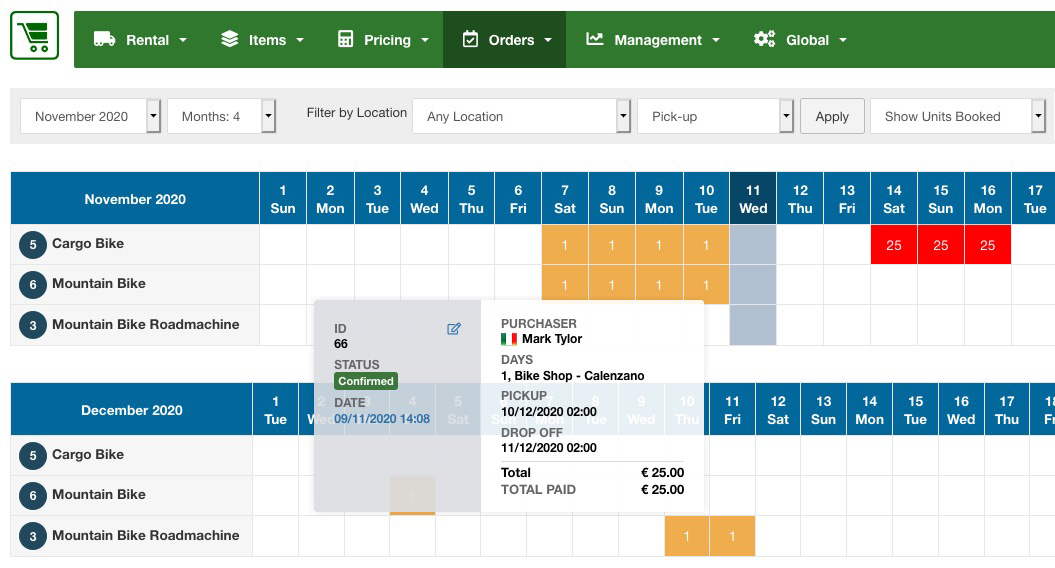
Task: Open the November 2020 month dropdown
Action: (x=91, y=116)
